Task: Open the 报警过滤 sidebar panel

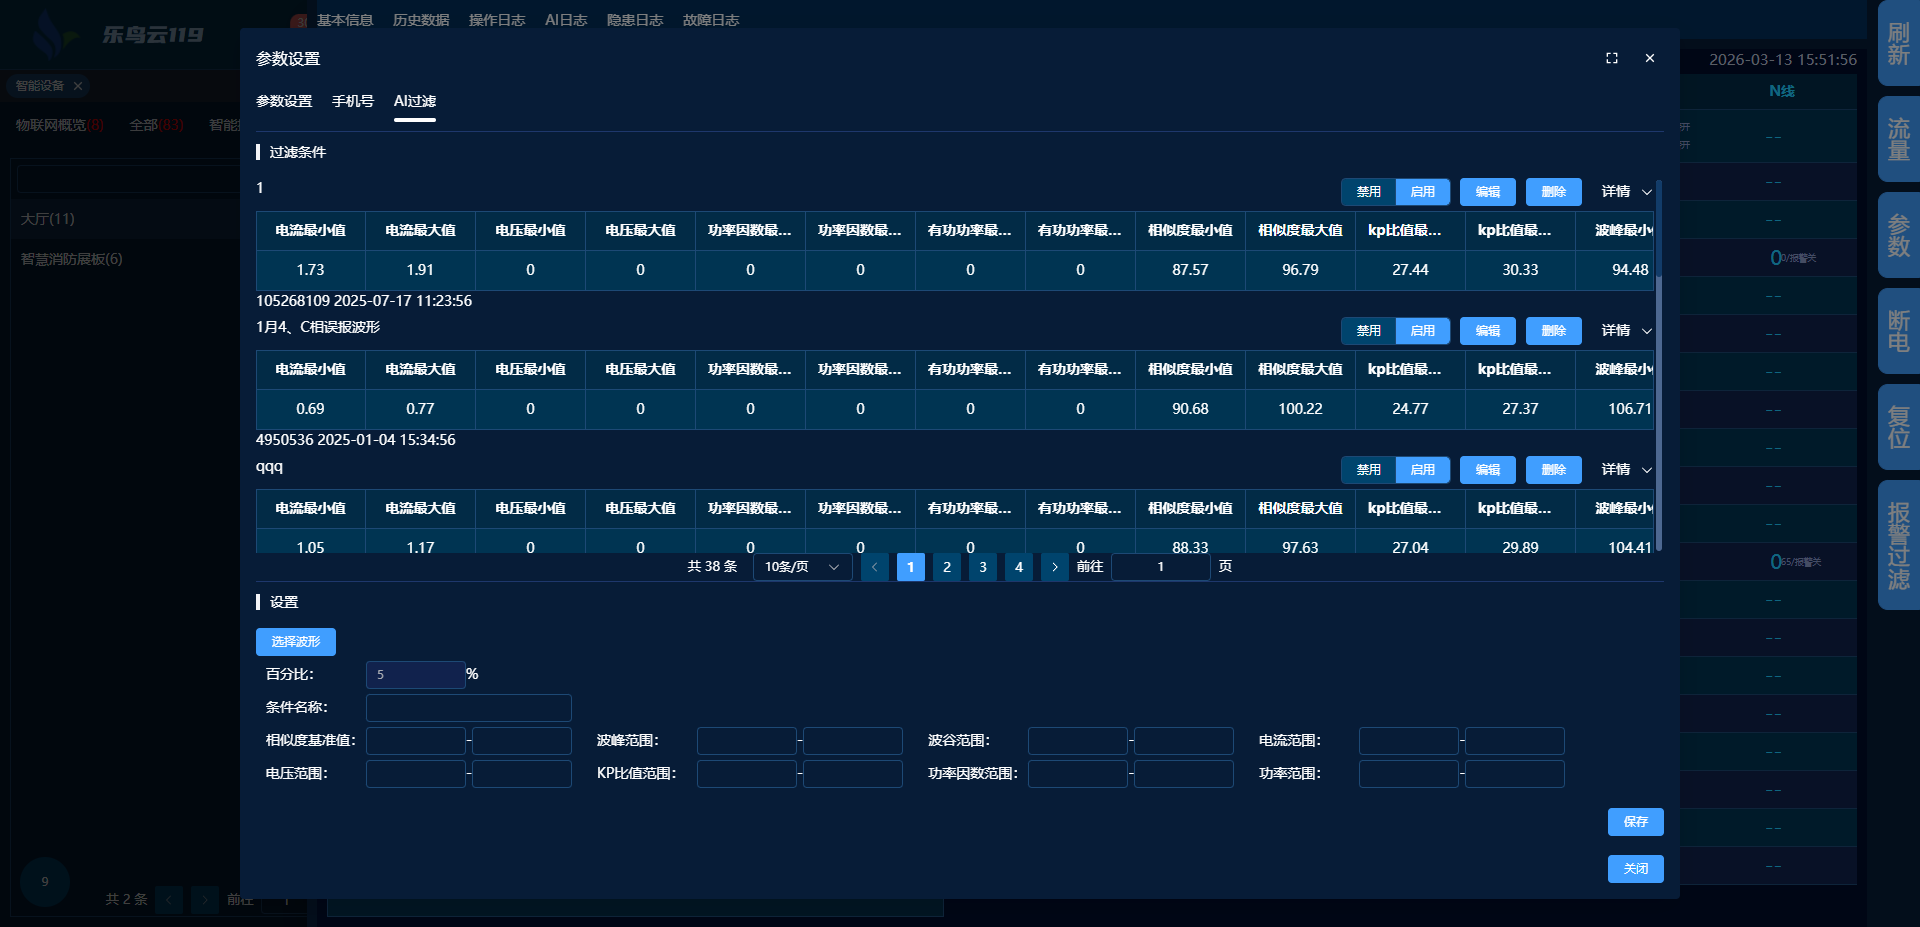Action: pyautogui.click(x=1898, y=545)
